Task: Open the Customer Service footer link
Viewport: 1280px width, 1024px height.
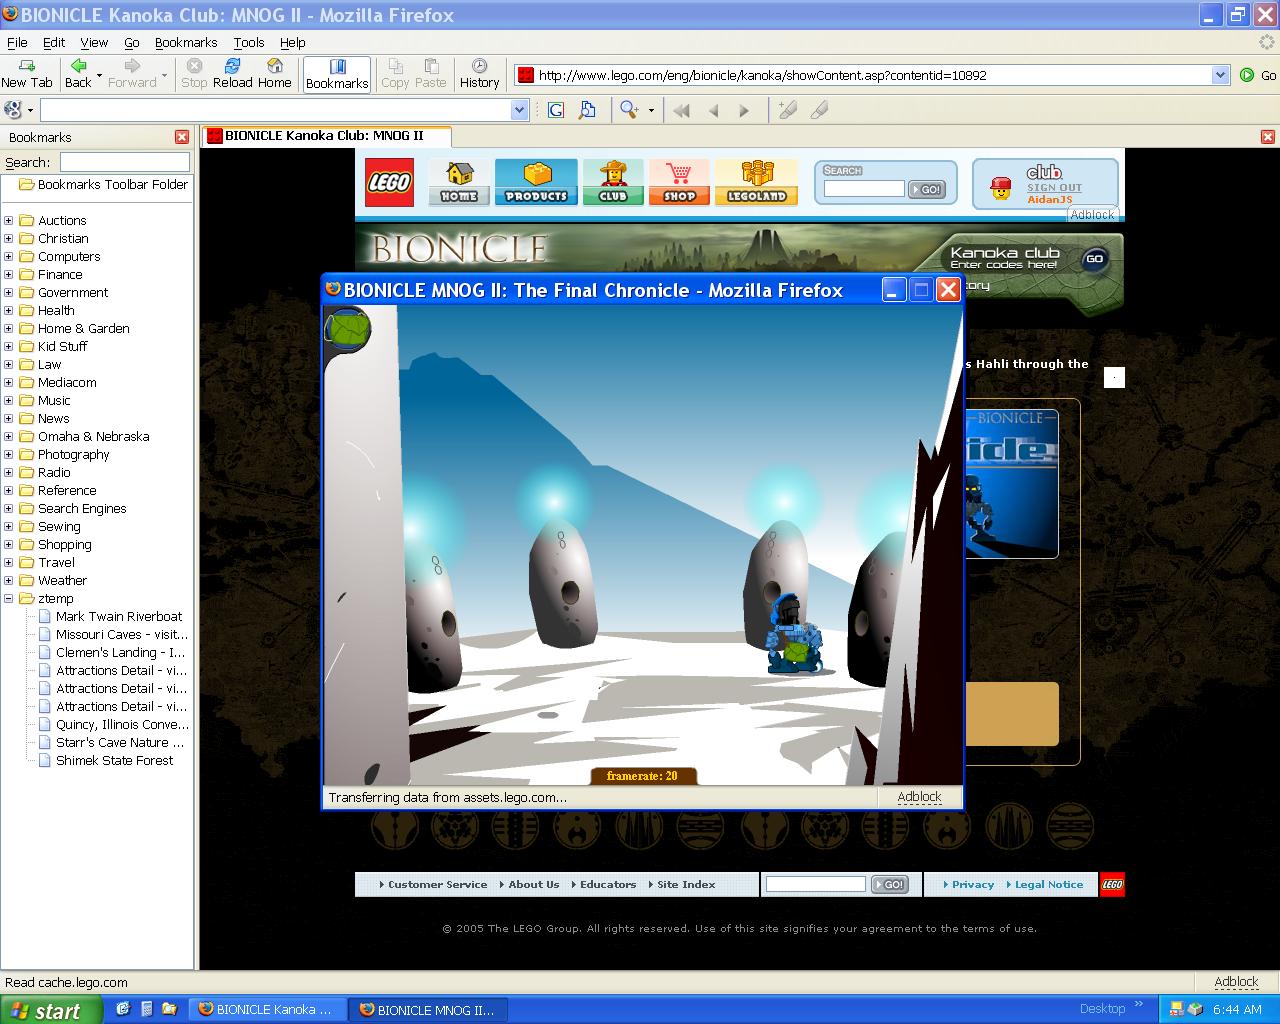Action: pyautogui.click(x=437, y=884)
